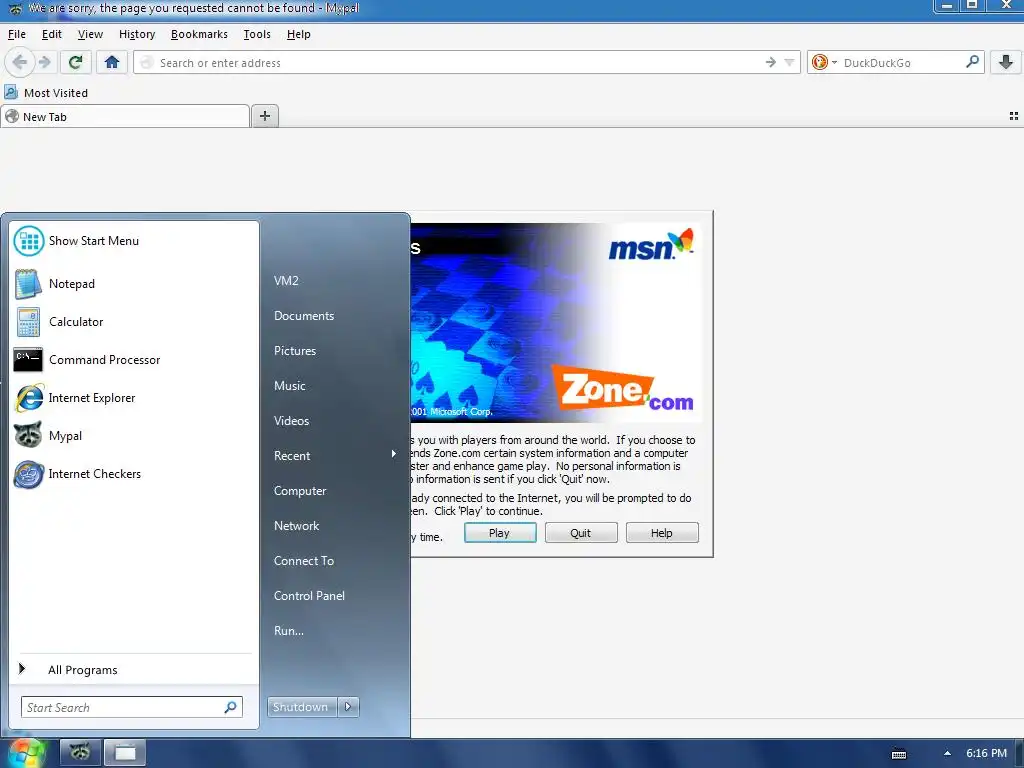Expand the address bar history dropdown
The height and width of the screenshot is (768, 1024).
[790, 63]
